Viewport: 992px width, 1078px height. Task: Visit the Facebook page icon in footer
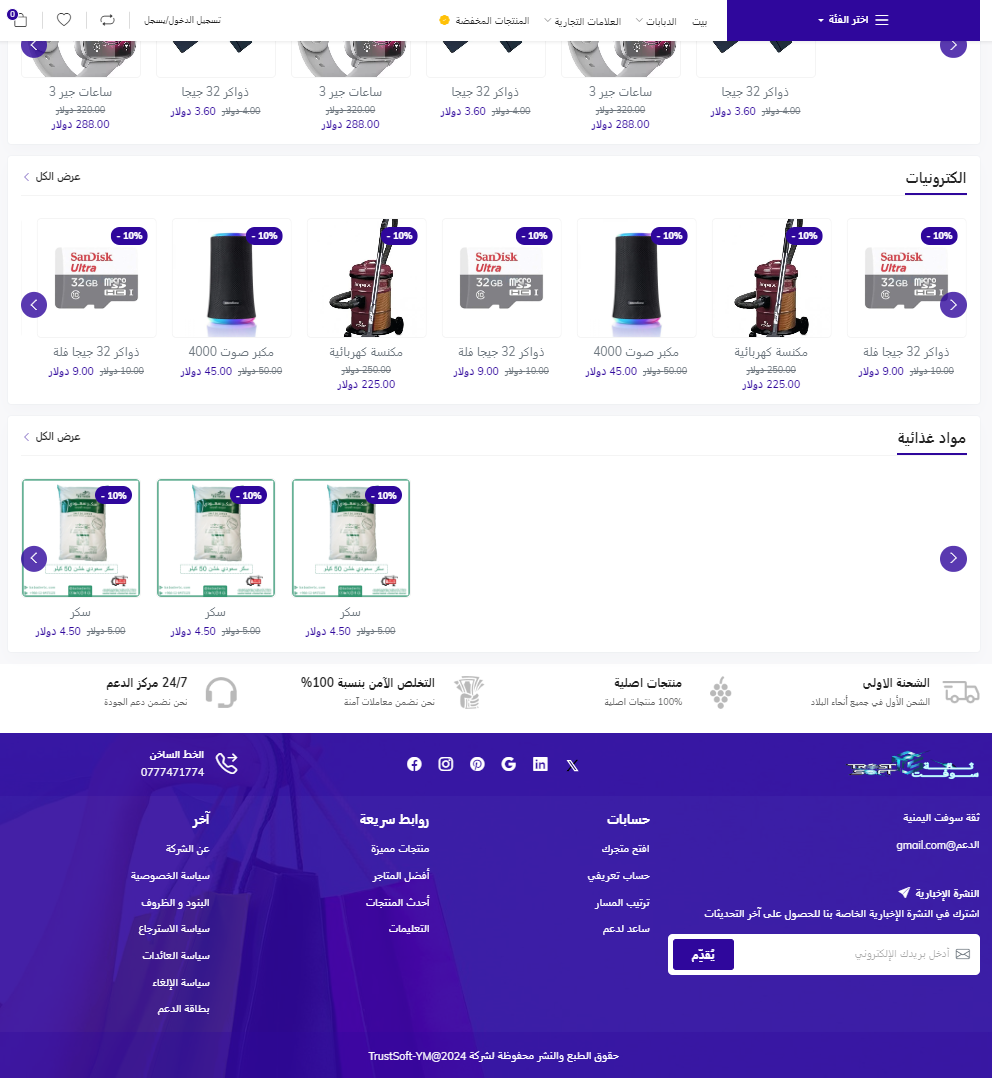point(414,764)
